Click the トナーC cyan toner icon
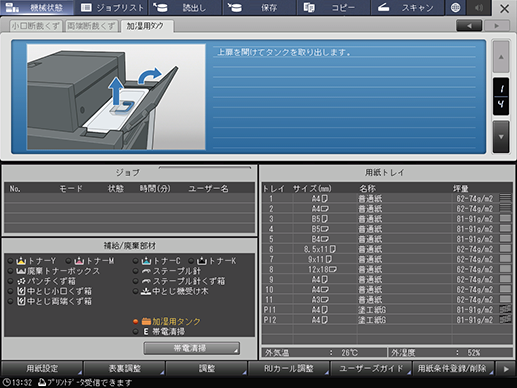The width and height of the screenshot is (517, 388). coord(147,261)
